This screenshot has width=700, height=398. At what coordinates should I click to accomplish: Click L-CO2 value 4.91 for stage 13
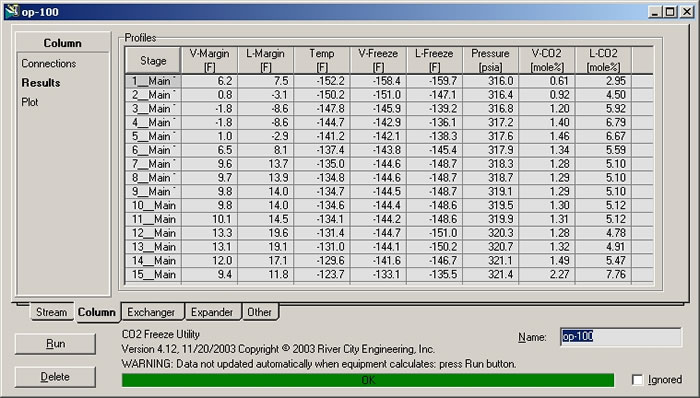(x=603, y=247)
